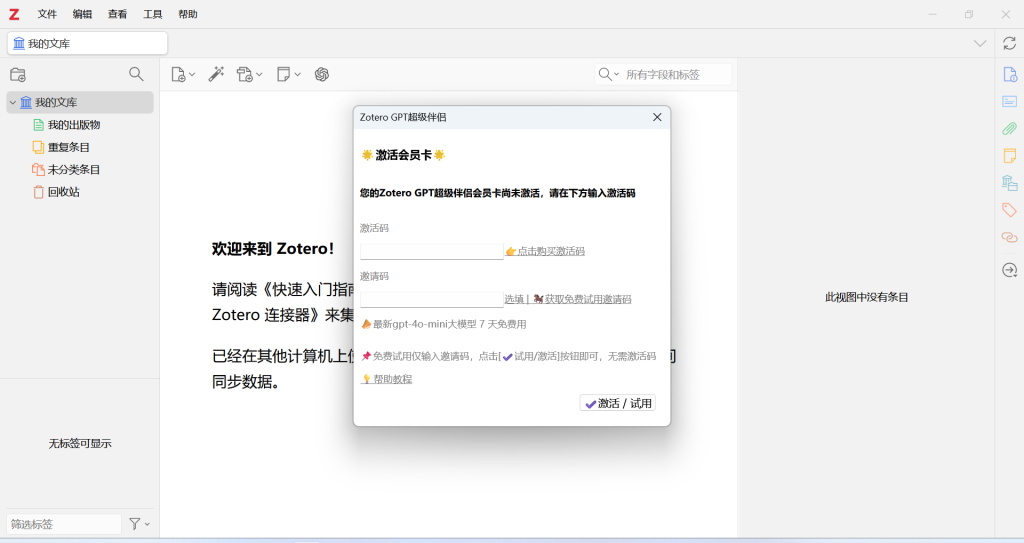The image size is (1024, 543).
Task: Open the 工具 menu
Action: (x=153, y=14)
